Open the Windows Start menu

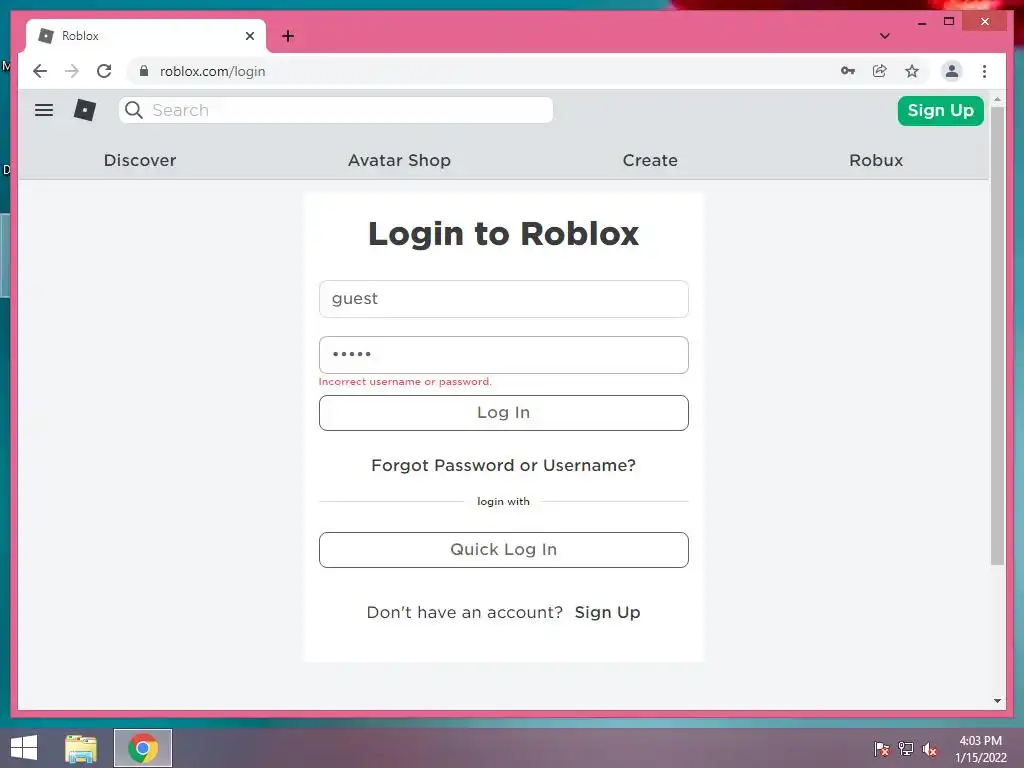click(x=24, y=748)
